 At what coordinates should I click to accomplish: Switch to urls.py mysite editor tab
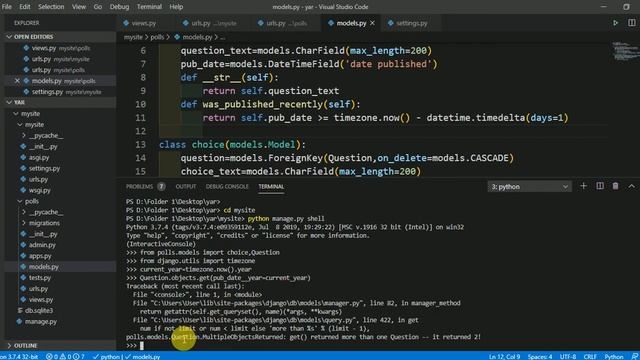click(210, 23)
